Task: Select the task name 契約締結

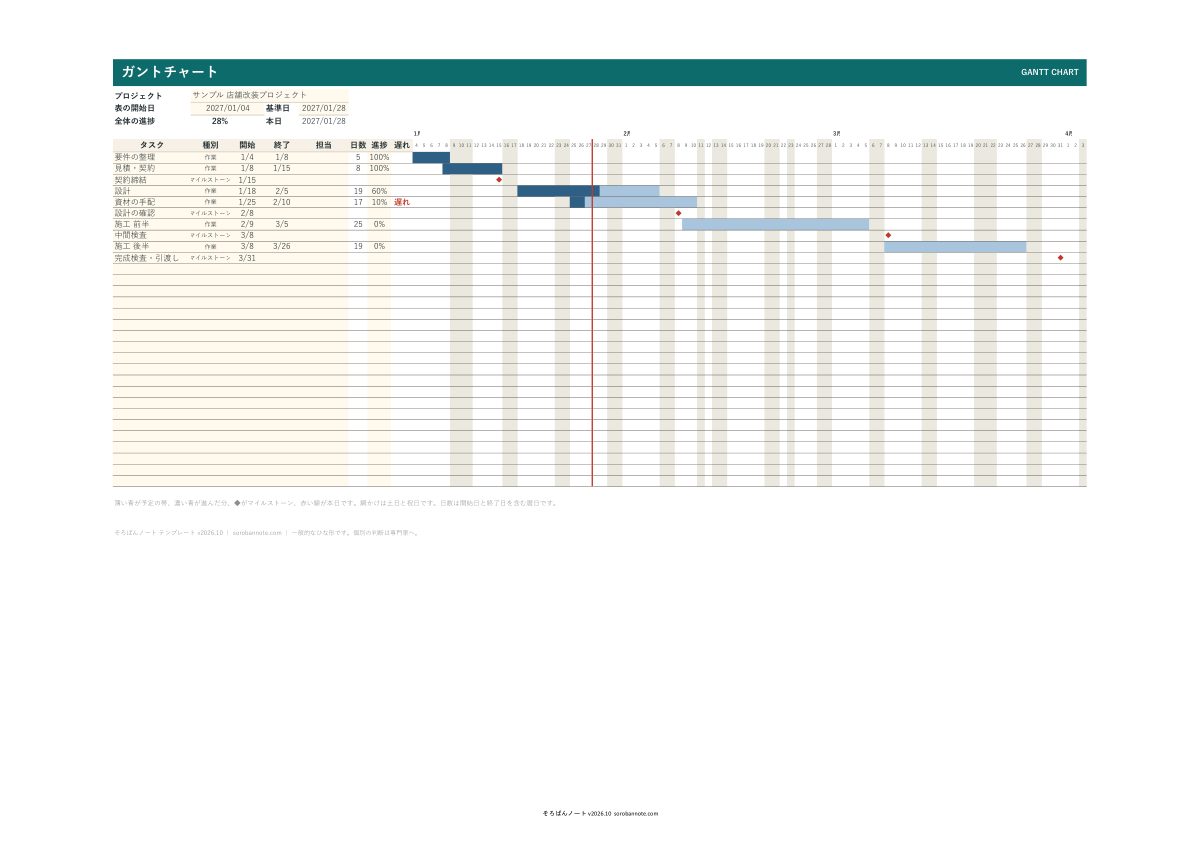Action: click(x=130, y=180)
